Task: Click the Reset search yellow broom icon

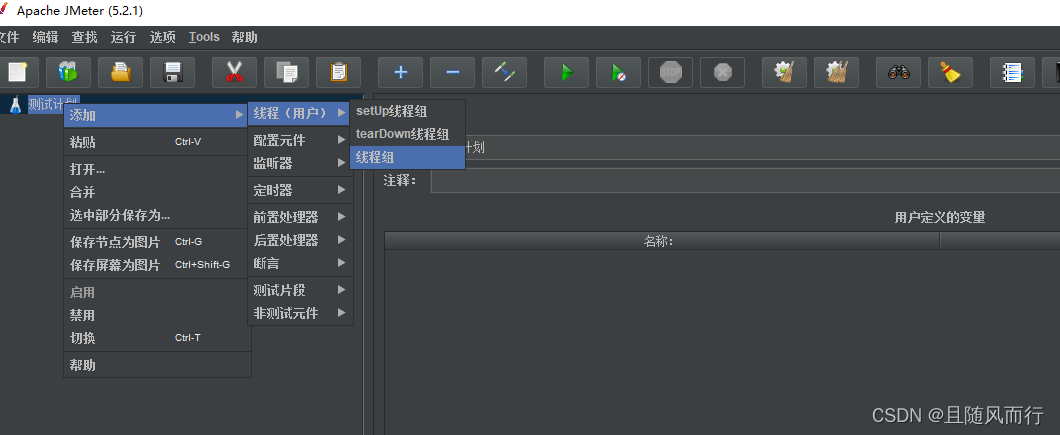Action: coord(951,72)
